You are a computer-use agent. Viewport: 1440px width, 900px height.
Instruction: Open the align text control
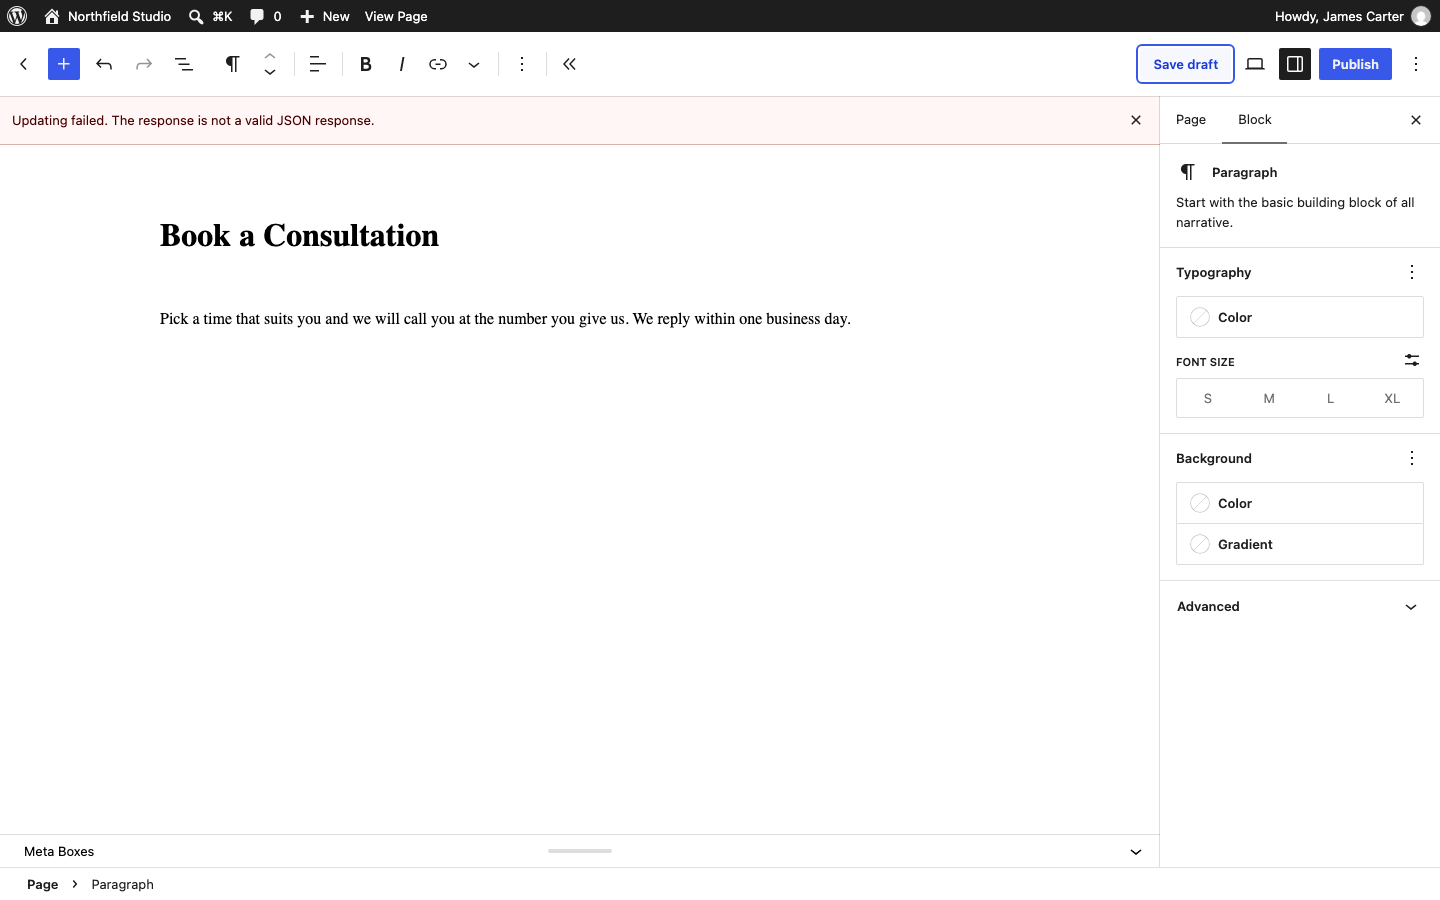(x=318, y=64)
